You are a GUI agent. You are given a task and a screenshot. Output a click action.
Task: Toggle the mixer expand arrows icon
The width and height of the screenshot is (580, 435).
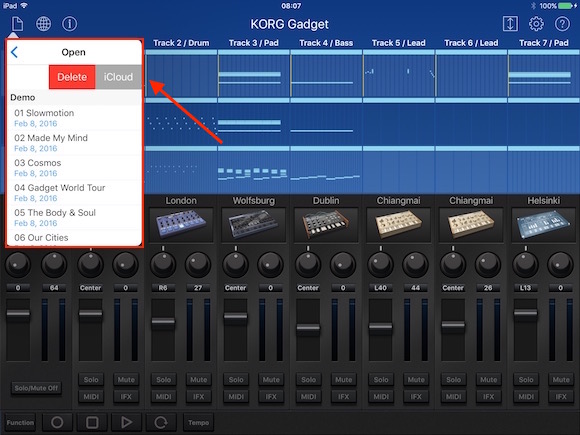tap(510, 24)
